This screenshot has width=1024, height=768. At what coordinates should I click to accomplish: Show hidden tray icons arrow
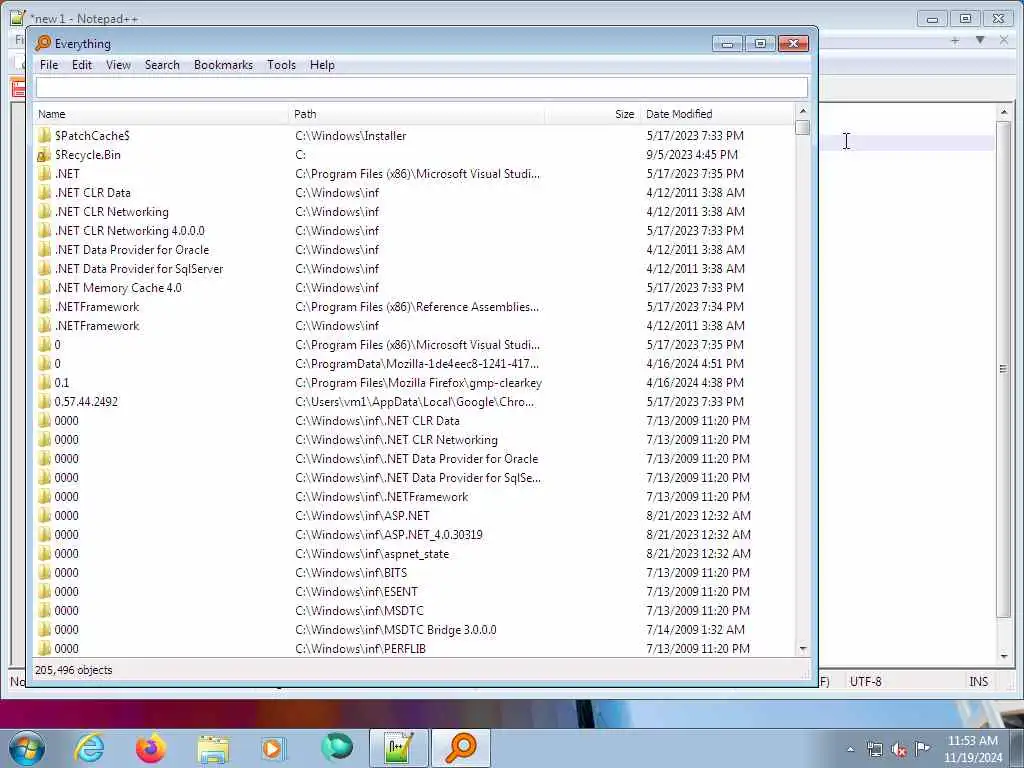(x=850, y=750)
